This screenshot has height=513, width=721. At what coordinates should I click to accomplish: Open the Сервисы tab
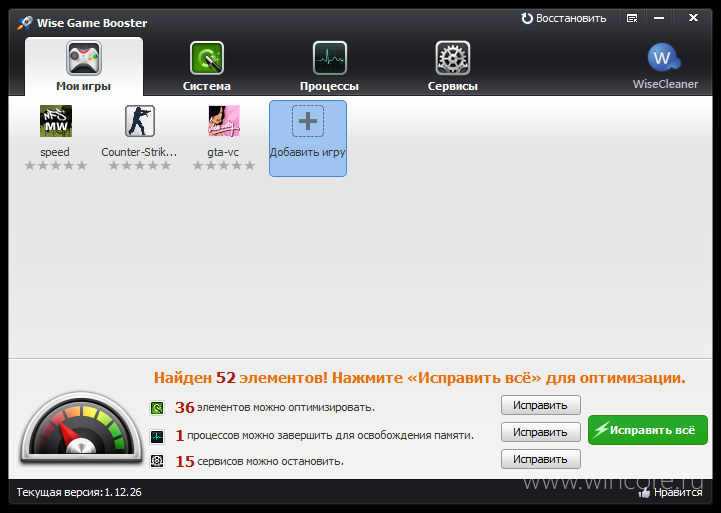[x=452, y=67]
